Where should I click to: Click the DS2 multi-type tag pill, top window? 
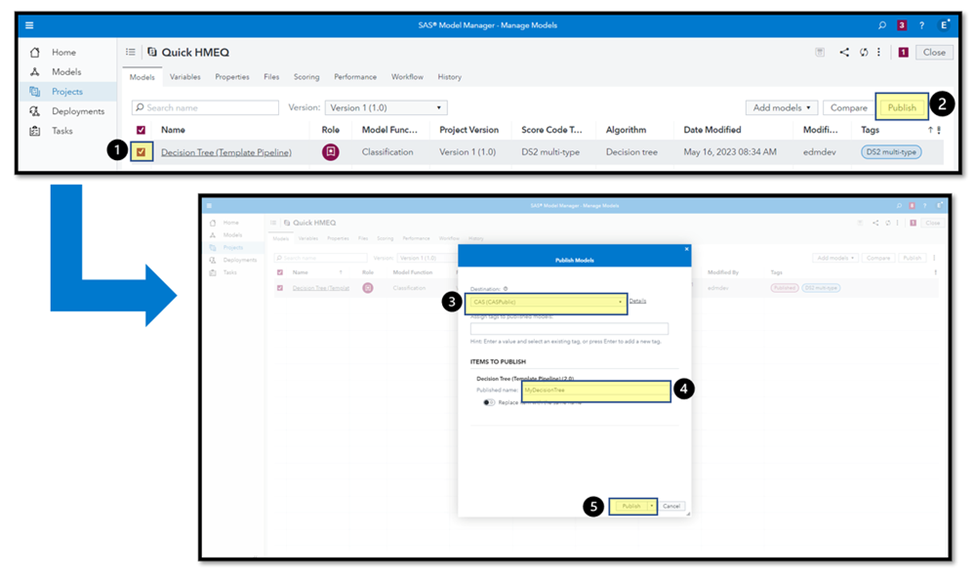click(x=891, y=152)
